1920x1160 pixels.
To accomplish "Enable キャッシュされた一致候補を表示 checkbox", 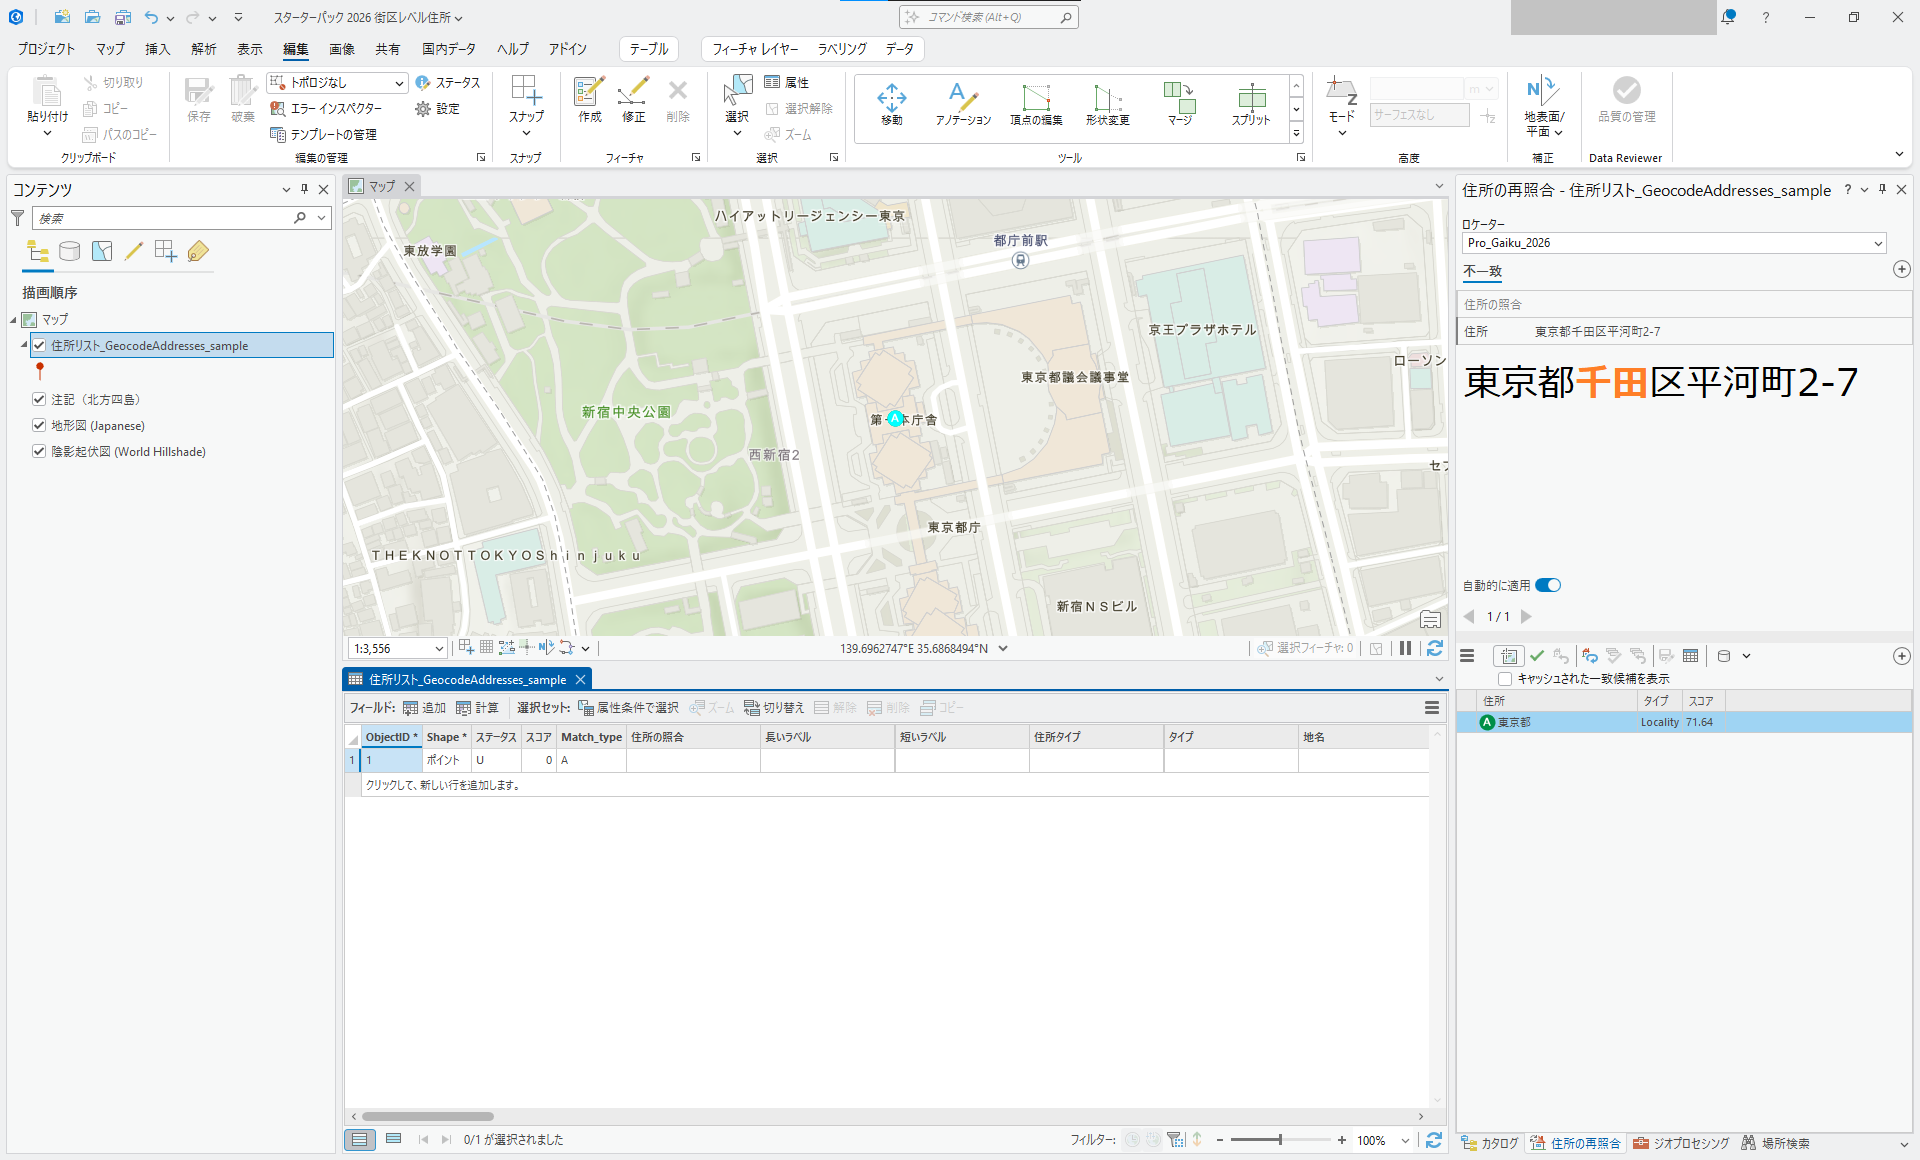I will (1505, 679).
